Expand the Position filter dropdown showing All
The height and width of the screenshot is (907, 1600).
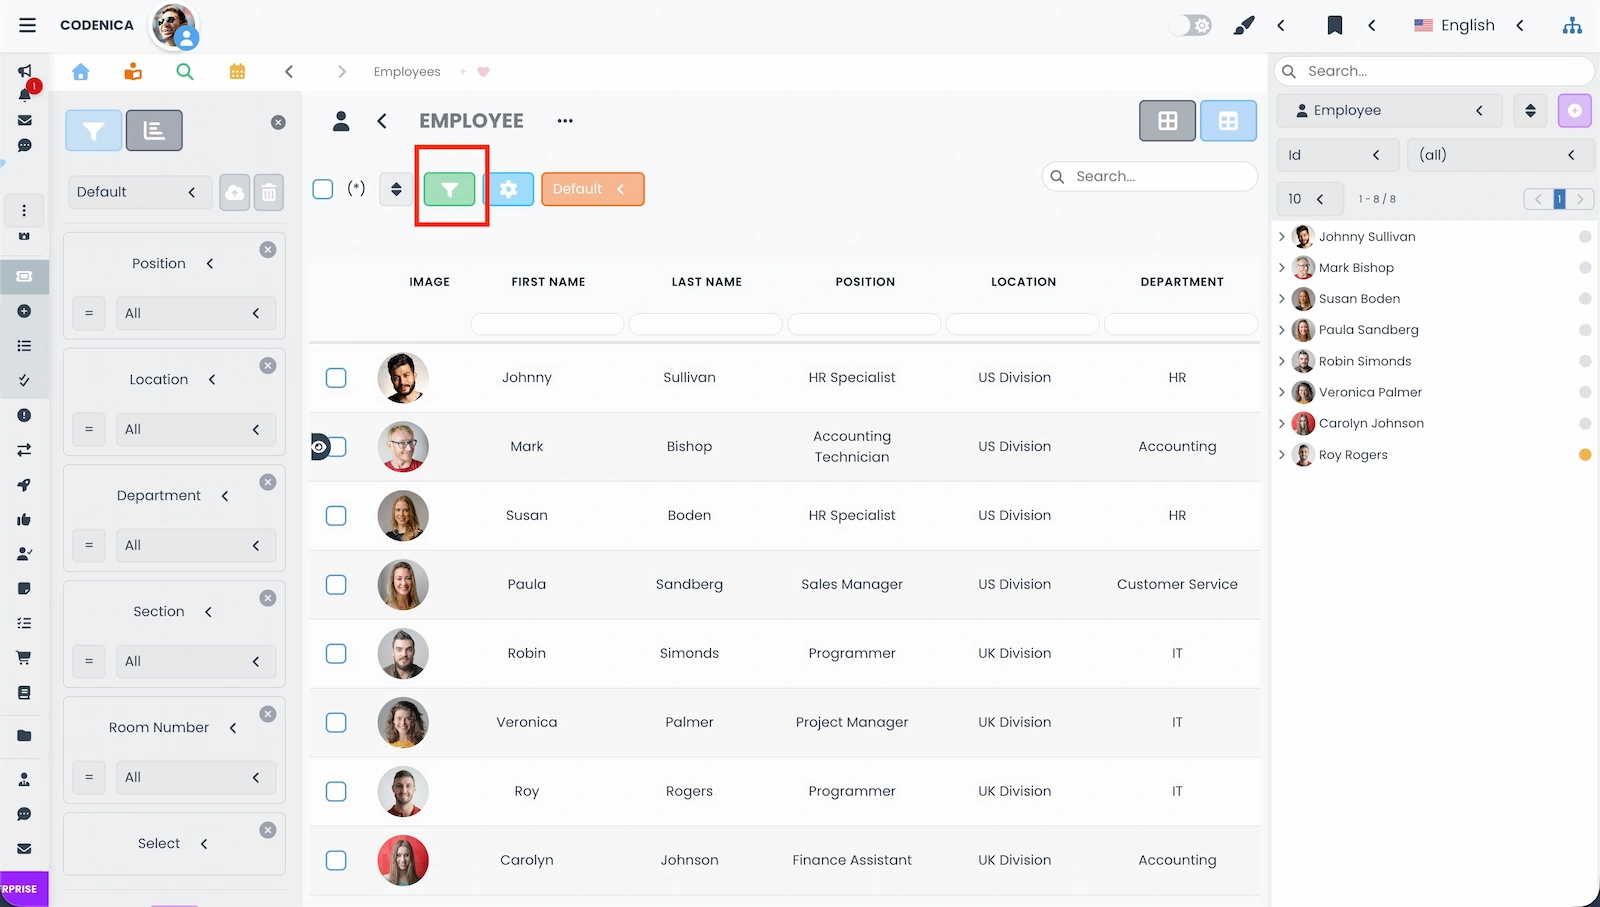196,313
